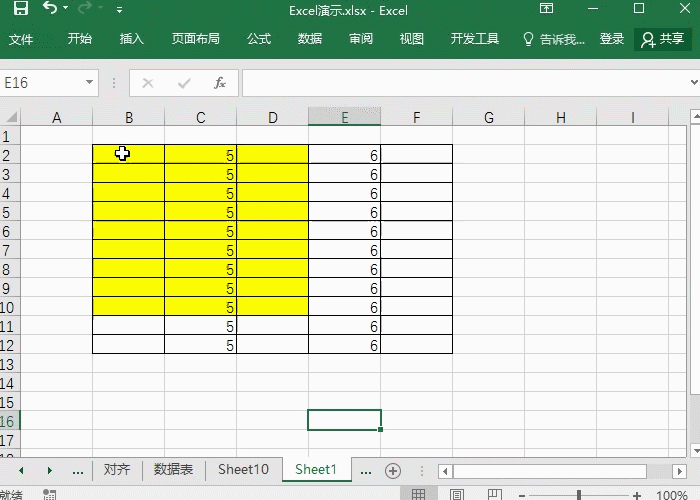Click yellow cell D6
Image resolution: width=700 pixels, height=500 pixels.
click(x=272, y=230)
